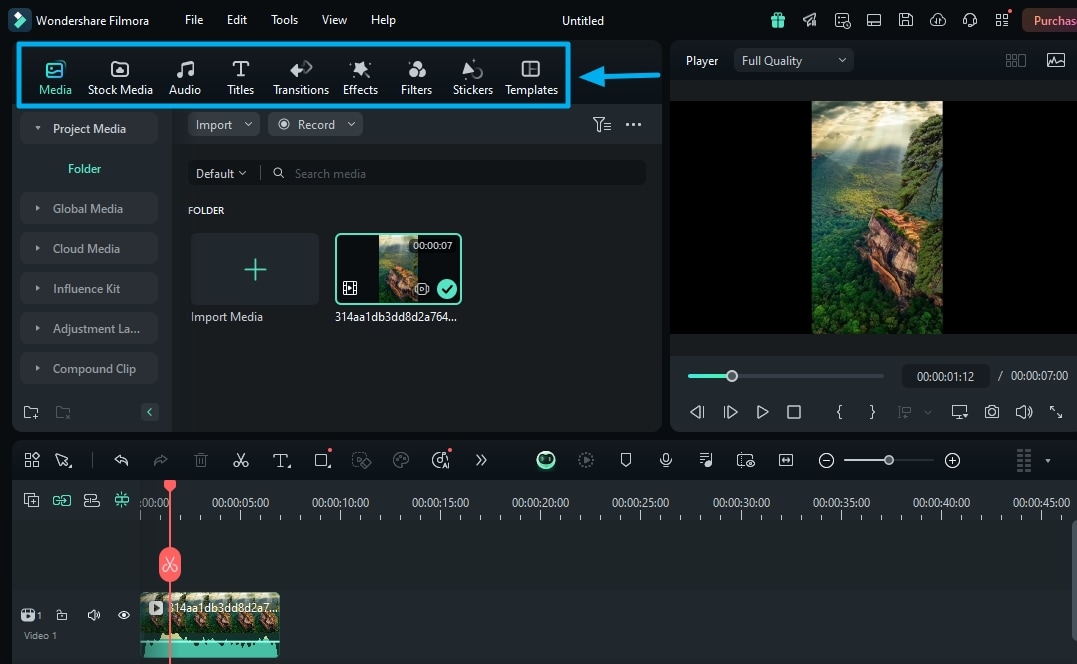Open the Effects panel
The height and width of the screenshot is (664, 1077).
click(360, 77)
